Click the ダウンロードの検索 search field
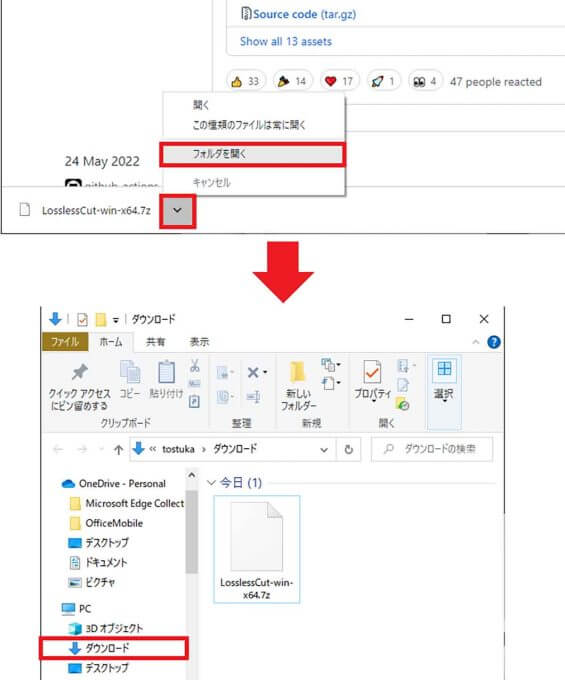Image resolution: width=565 pixels, height=680 pixels. (x=432, y=449)
